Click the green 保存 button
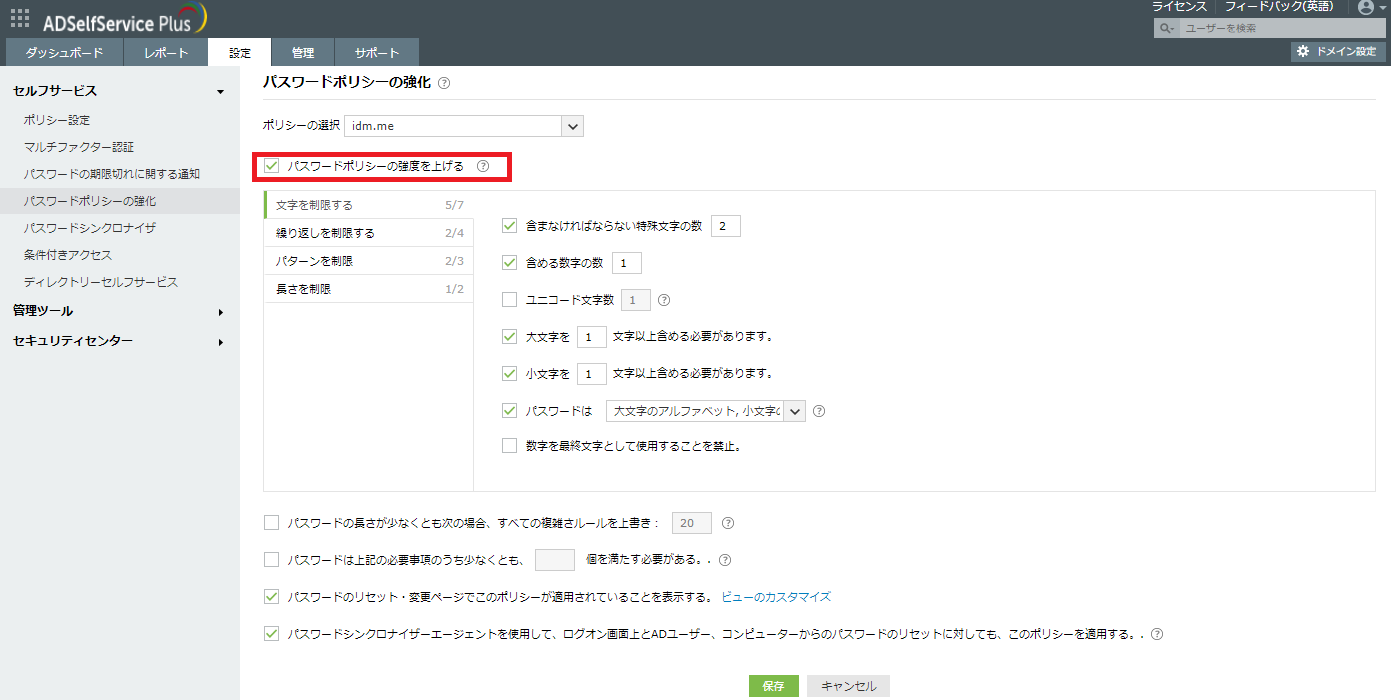Image resolution: width=1391 pixels, height=700 pixels. pyautogui.click(x=773, y=686)
